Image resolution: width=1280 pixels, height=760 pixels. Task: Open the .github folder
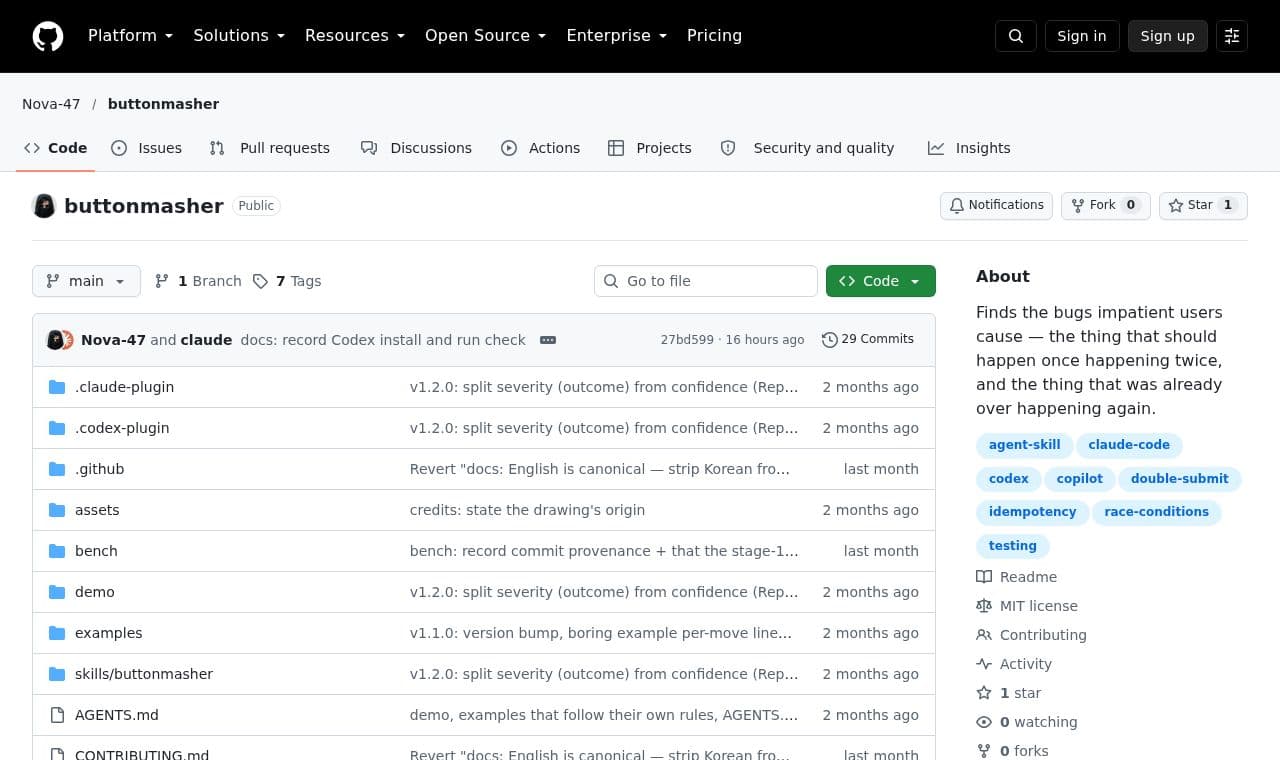point(99,469)
